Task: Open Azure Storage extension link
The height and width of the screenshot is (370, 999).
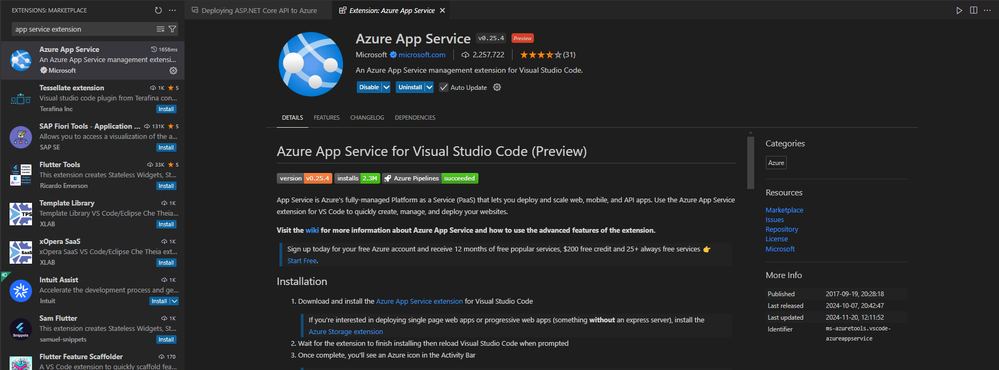Action: pos(346,332)
